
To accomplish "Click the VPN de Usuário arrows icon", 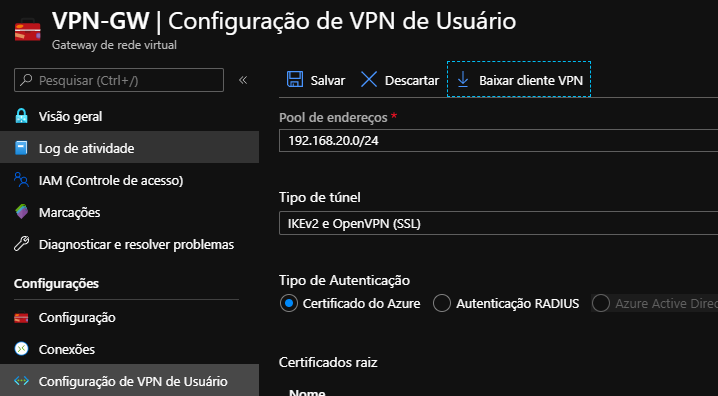I will [x=21, y=381].
